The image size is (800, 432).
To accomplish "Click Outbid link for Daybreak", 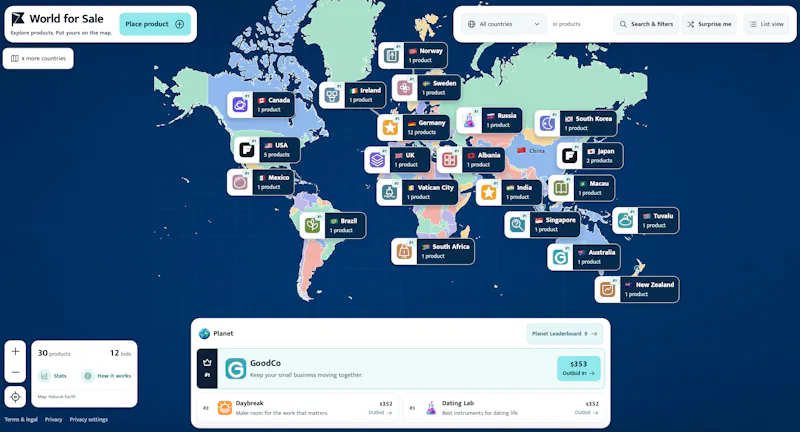I will pyautogui.click(x=380, y=413).
